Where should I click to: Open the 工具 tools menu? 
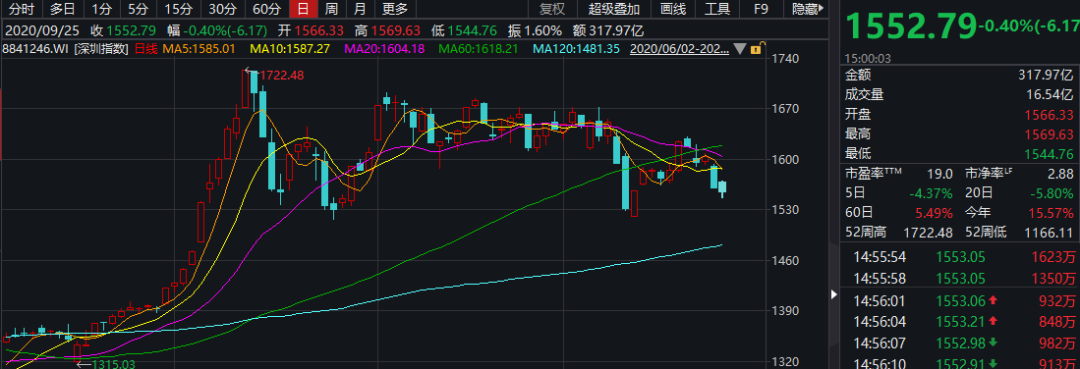[717, 9]
